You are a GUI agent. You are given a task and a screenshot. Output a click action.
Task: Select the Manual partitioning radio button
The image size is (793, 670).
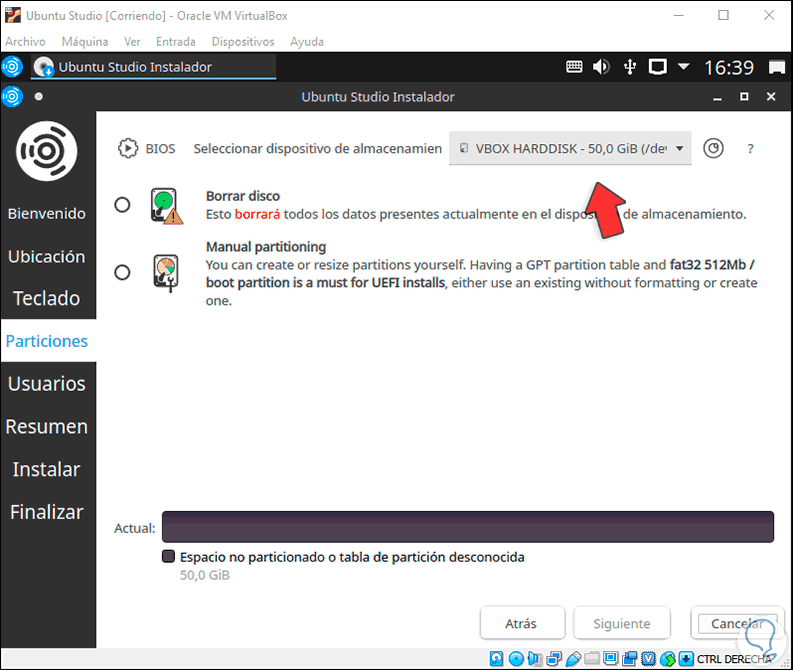click(x=122, y=273)
